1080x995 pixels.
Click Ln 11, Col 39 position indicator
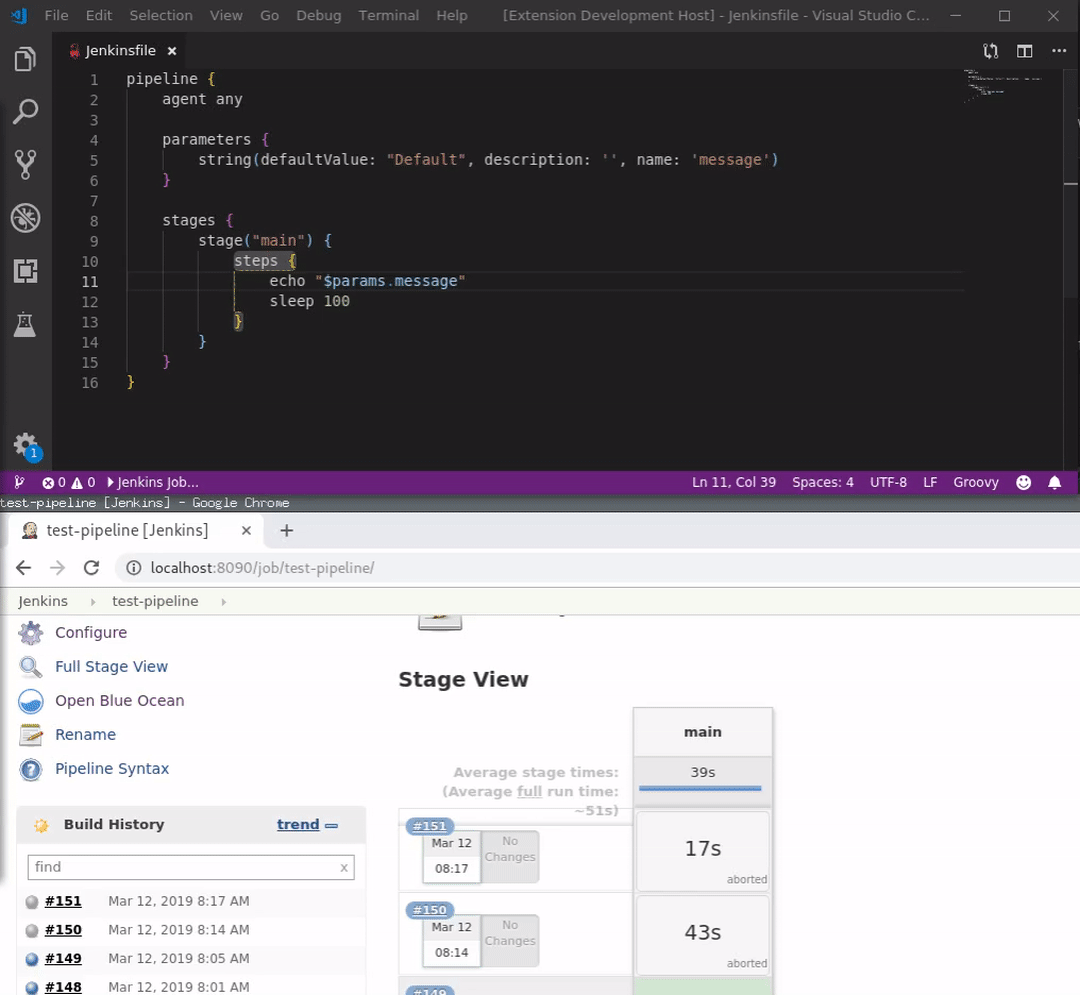[x=734, y=482]
